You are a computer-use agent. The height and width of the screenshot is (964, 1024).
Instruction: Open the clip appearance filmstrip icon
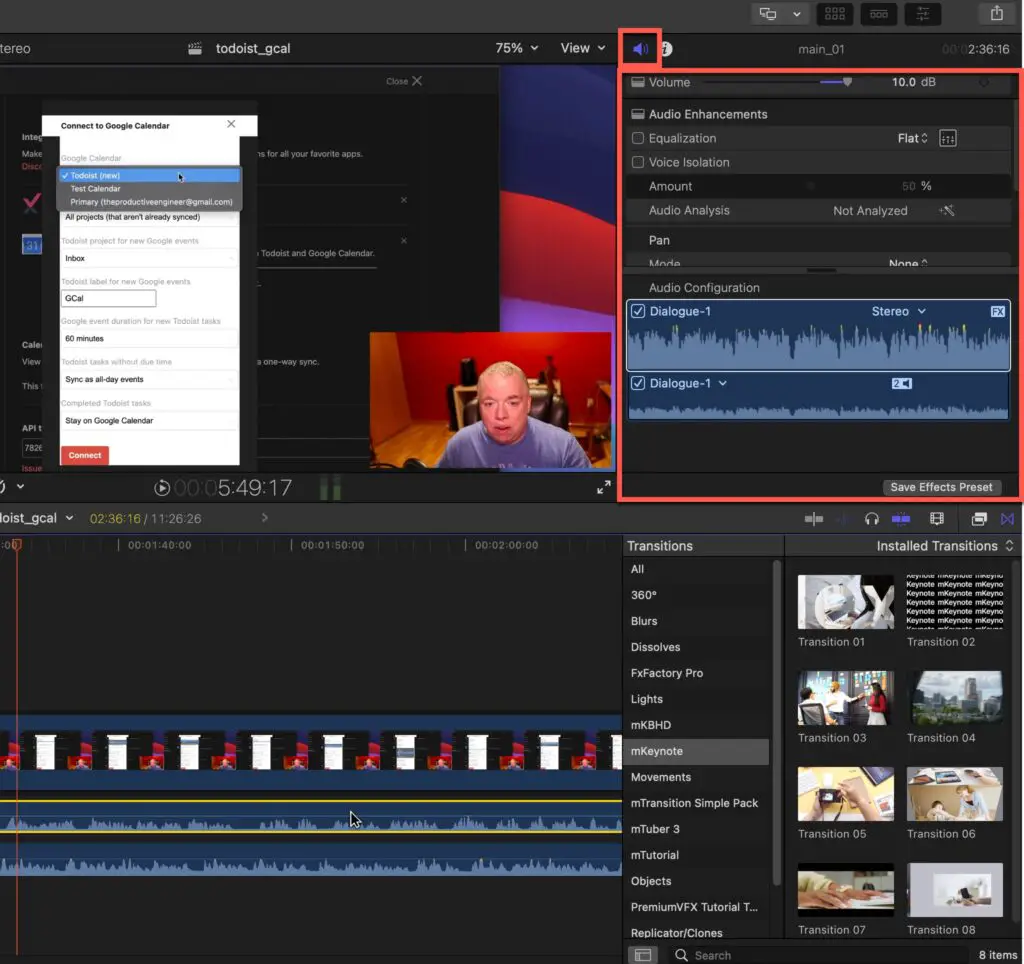[936, 519]
